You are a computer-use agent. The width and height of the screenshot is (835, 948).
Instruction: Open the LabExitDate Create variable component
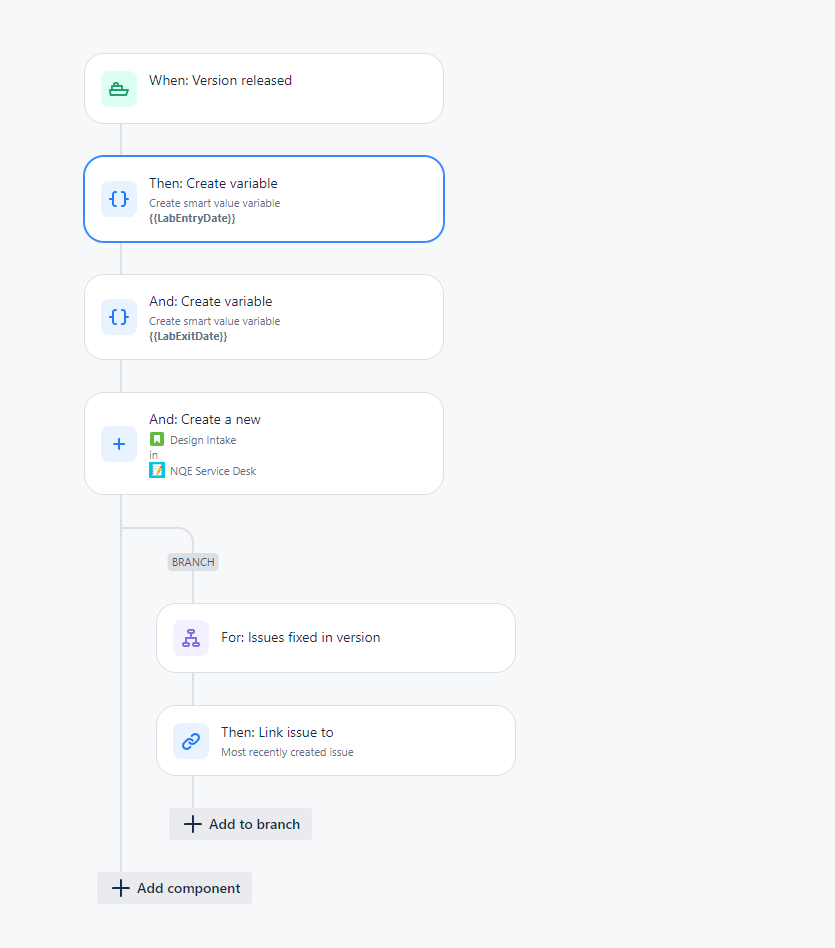coord(263,317)
